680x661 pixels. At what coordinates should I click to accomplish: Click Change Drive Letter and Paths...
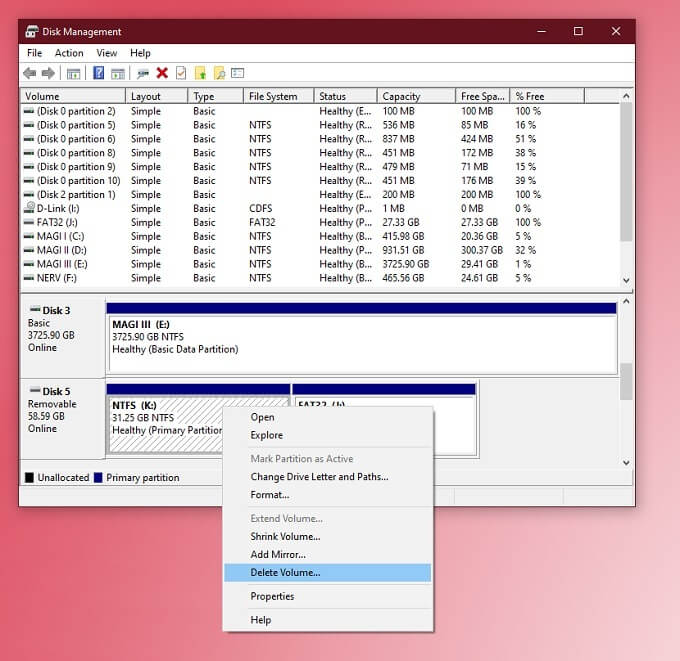(x=319, y=477)
